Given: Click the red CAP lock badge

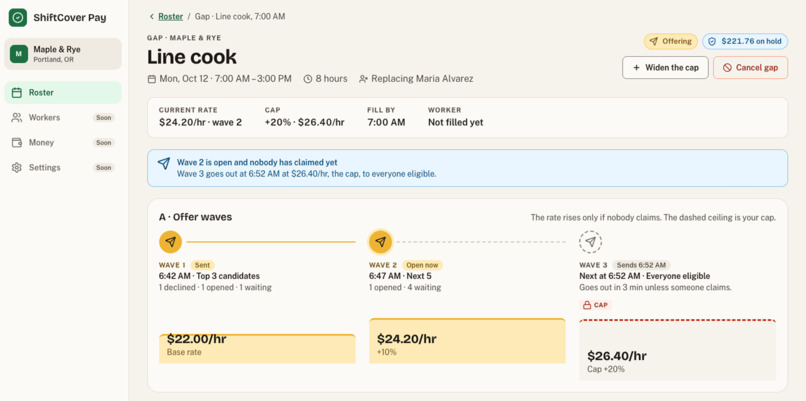Looking at the screenshot, I should pyautogui.click(x=595, y=305).
